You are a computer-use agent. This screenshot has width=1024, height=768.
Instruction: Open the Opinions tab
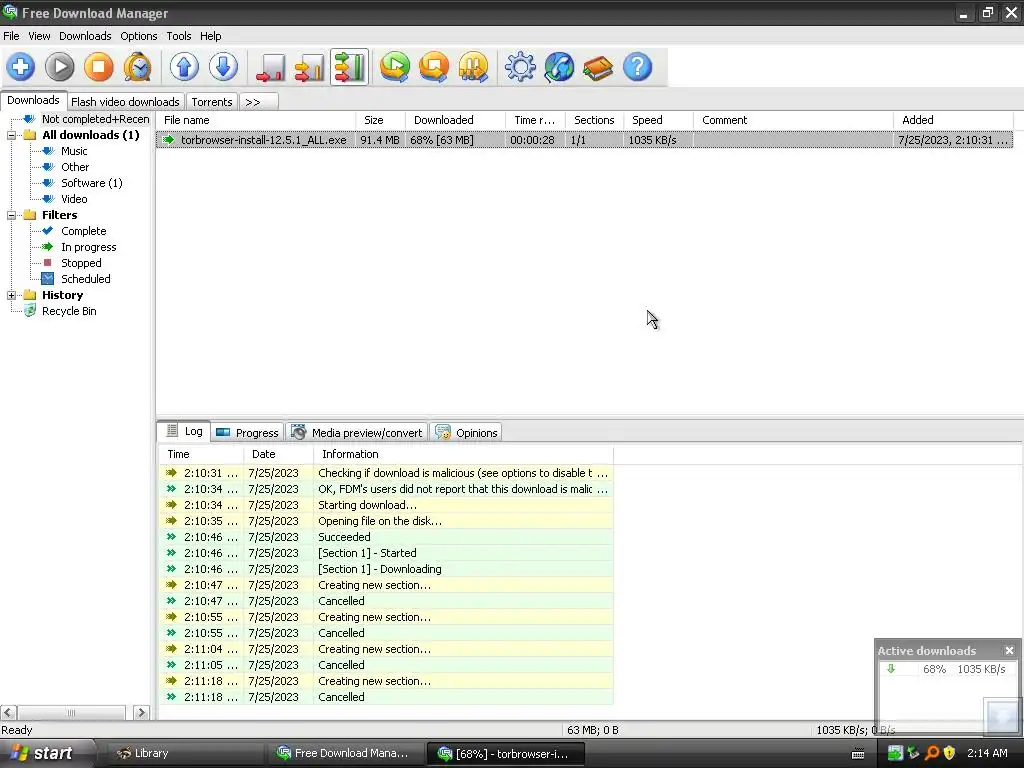[466, 432]
